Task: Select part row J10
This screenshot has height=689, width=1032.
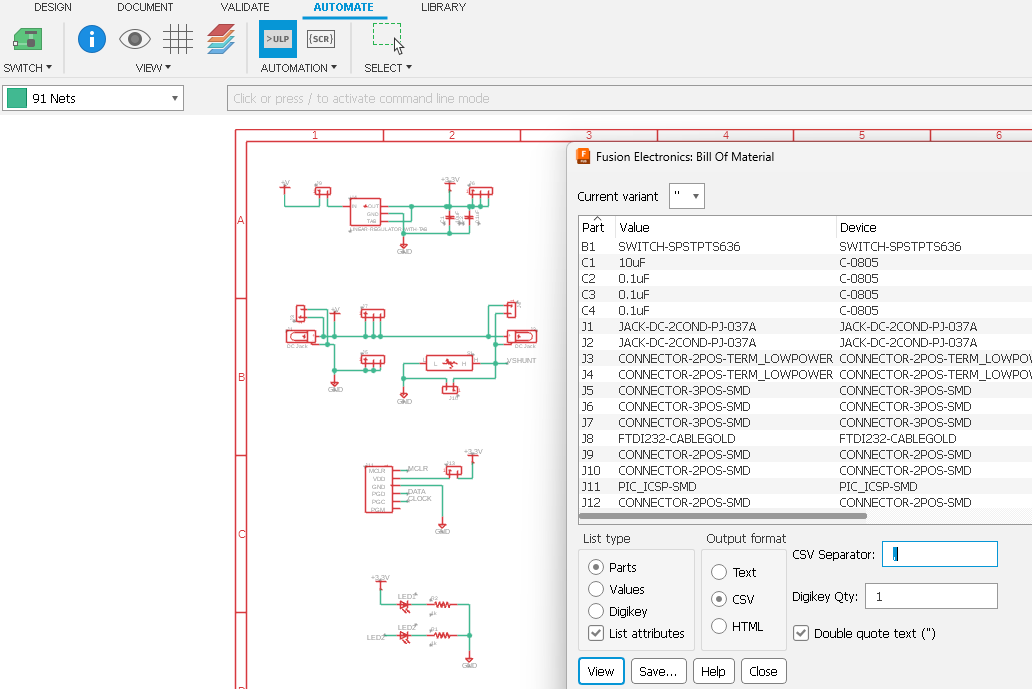Action: (806, 471)
